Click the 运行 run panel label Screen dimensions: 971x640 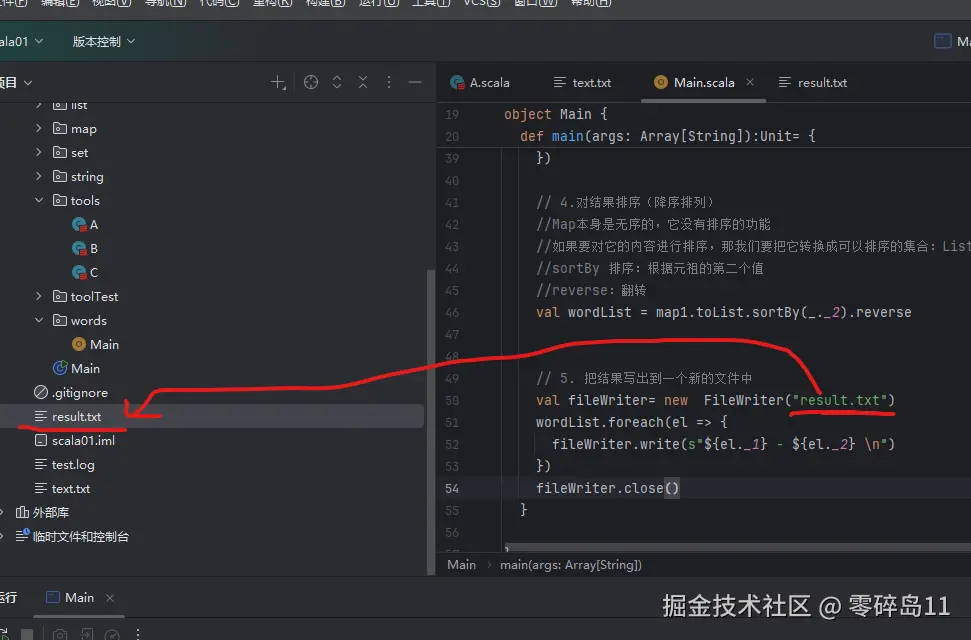(9, 598)
